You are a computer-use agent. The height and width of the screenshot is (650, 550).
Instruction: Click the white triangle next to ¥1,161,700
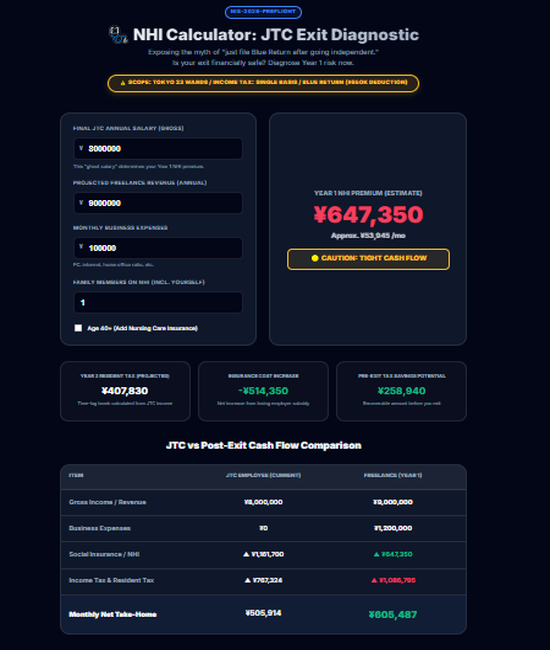(246, 554)
